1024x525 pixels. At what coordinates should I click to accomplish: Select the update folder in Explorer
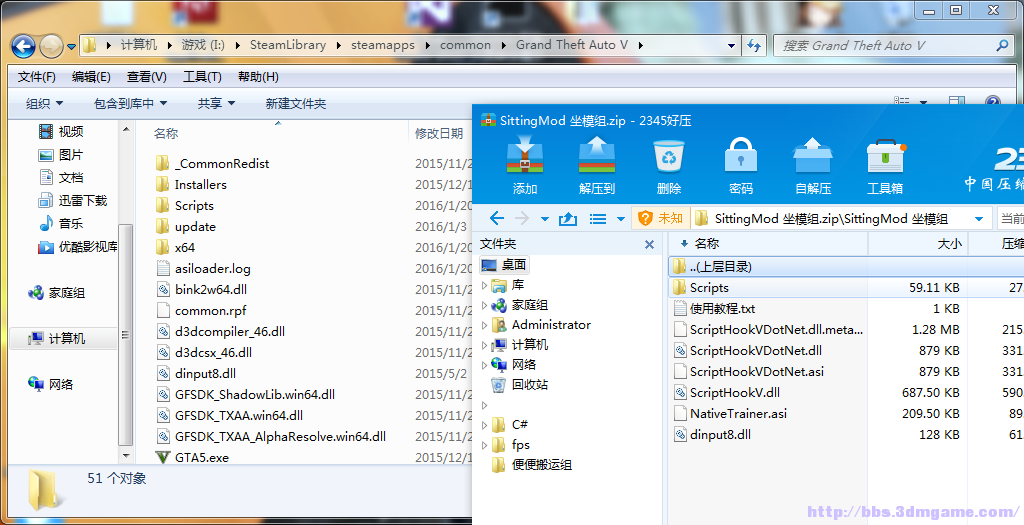(186, 227)
